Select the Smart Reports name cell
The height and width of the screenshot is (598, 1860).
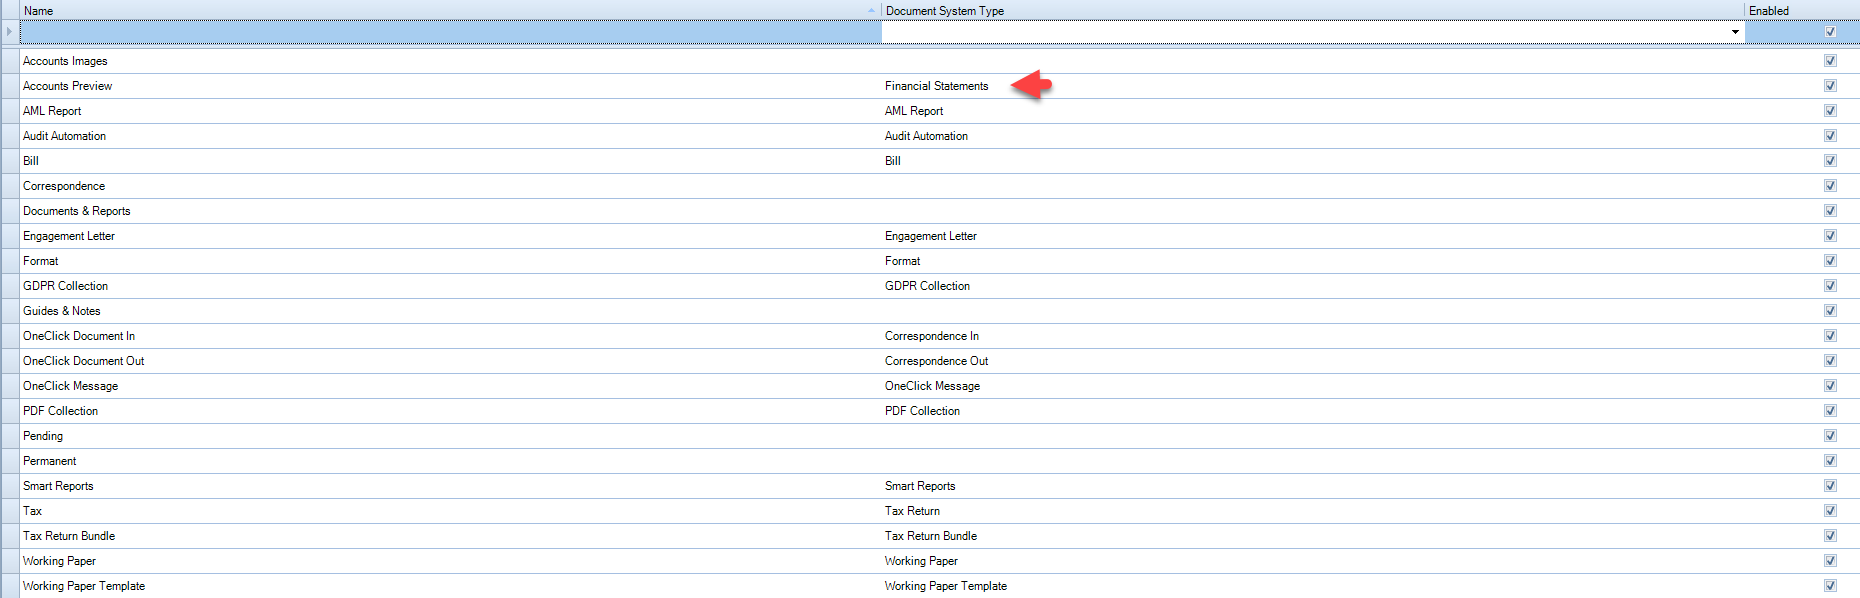pyautogui.click(x=450, y=486)
